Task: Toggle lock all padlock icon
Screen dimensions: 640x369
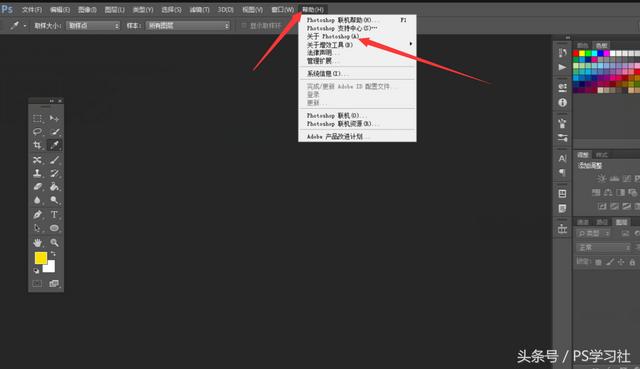Action: click(x=632, y=262)
